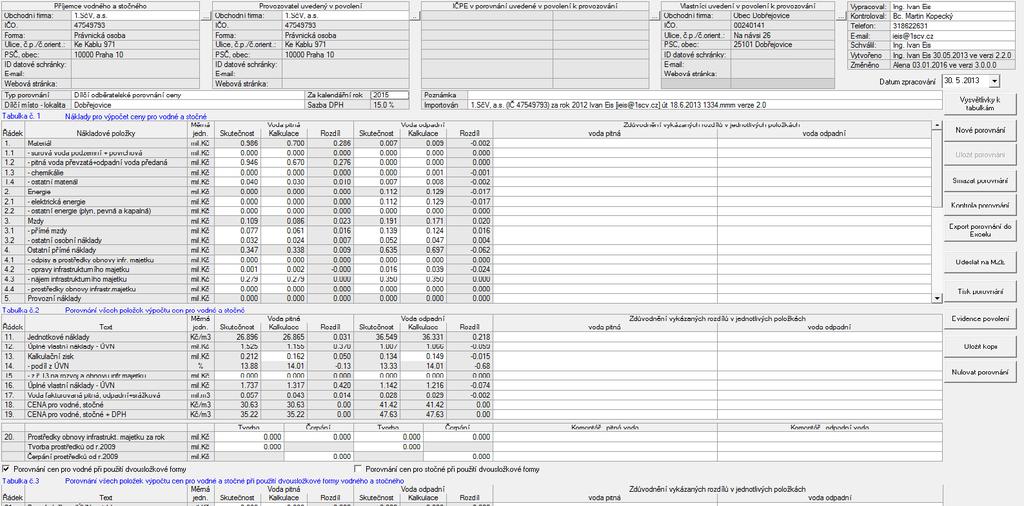Click Export porovnání do Excelu

980,230
